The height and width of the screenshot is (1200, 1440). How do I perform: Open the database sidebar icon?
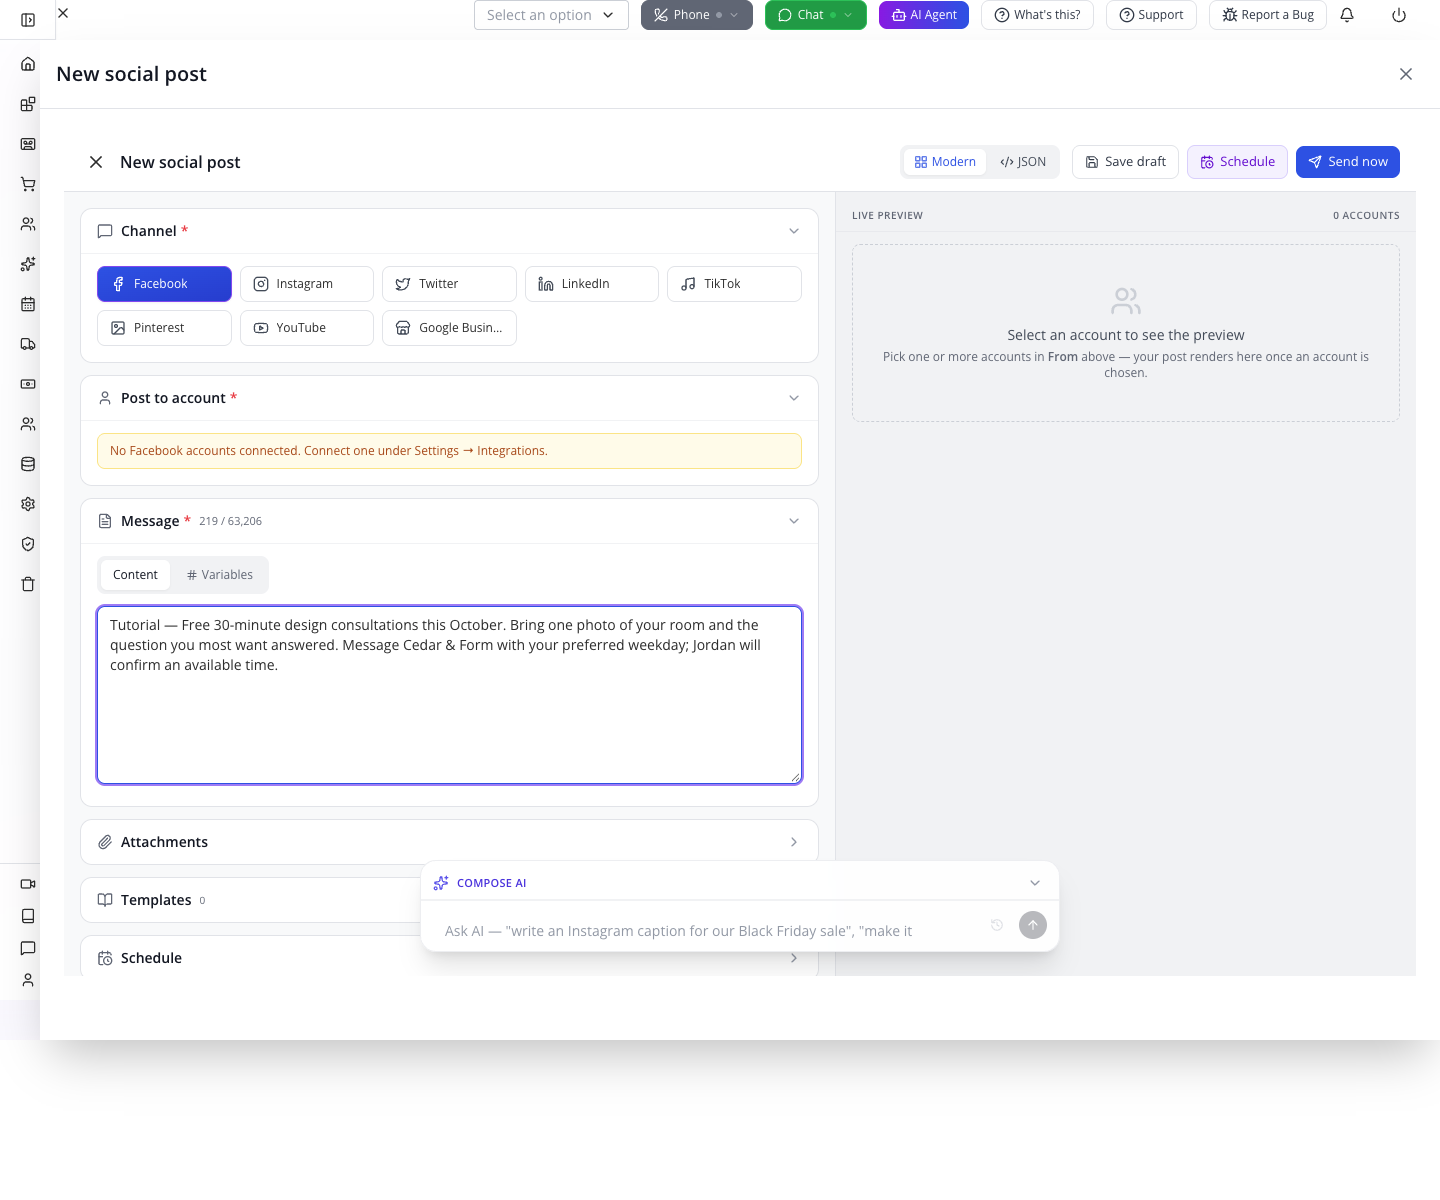tap(28, 464)
